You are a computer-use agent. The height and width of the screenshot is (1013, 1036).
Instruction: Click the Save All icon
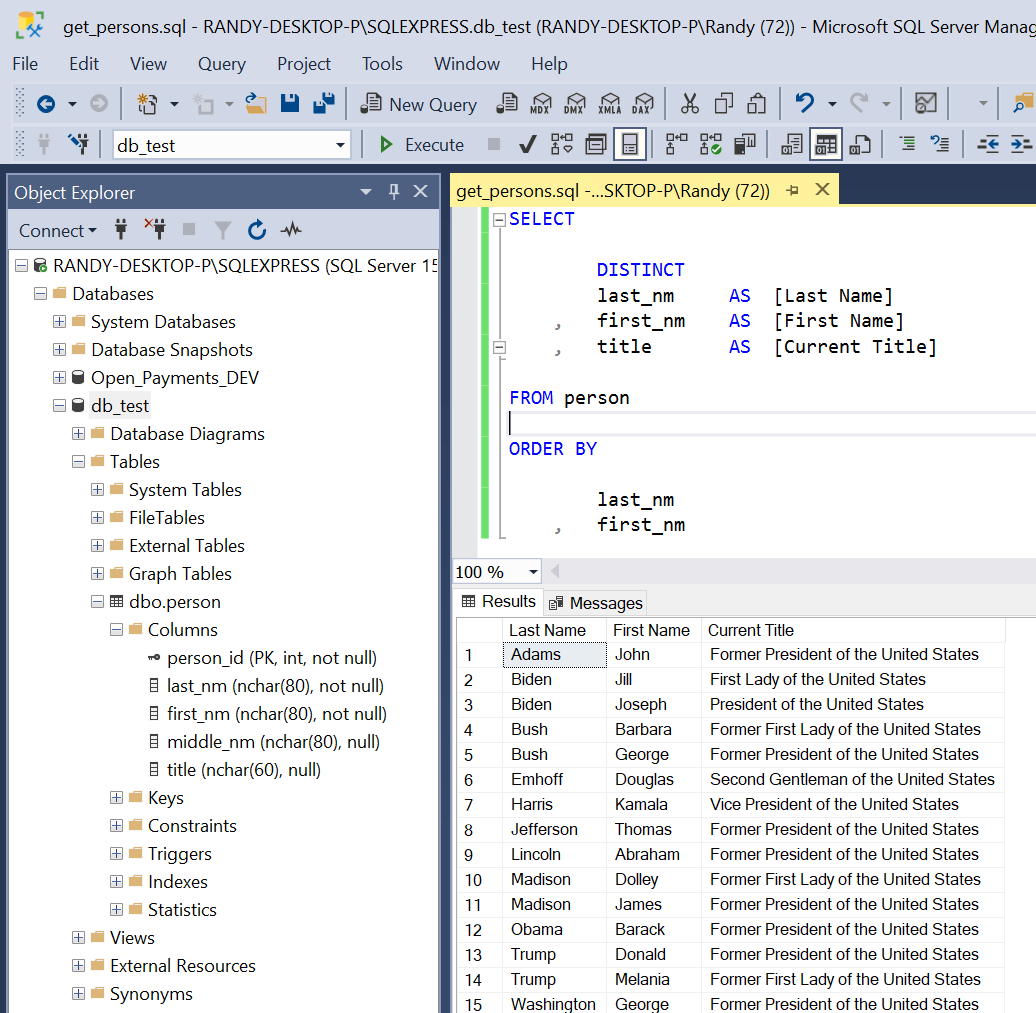[x=323, y=103]
